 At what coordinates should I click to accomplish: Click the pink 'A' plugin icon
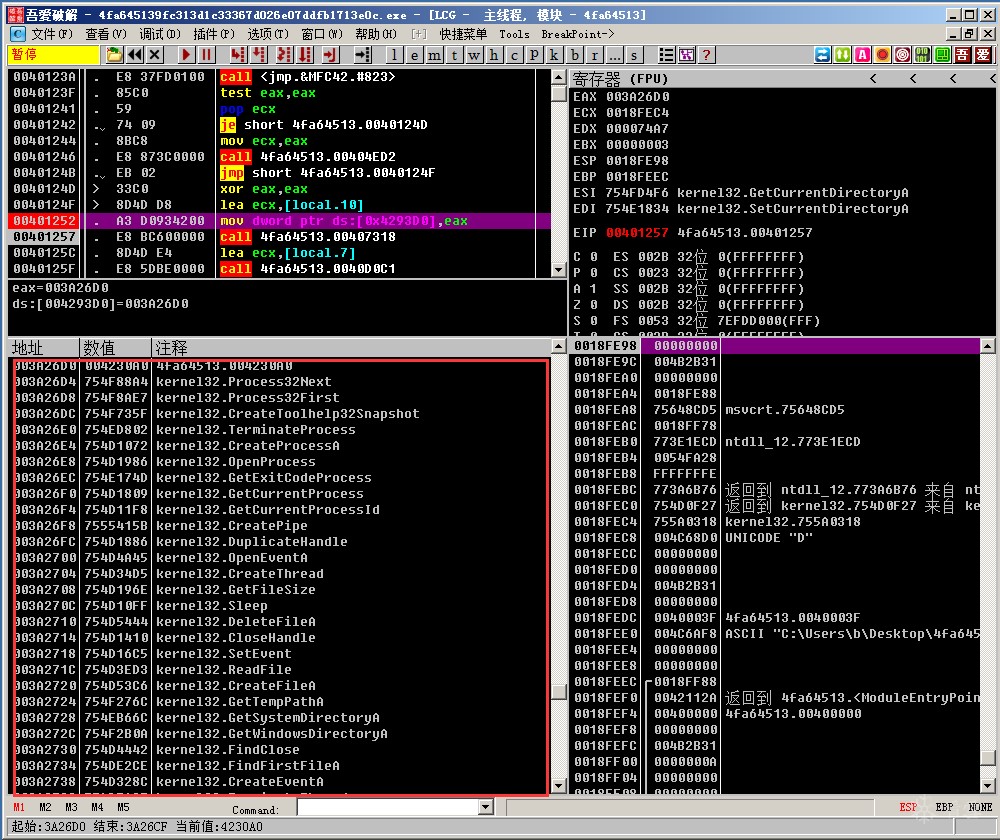(862, 55)
